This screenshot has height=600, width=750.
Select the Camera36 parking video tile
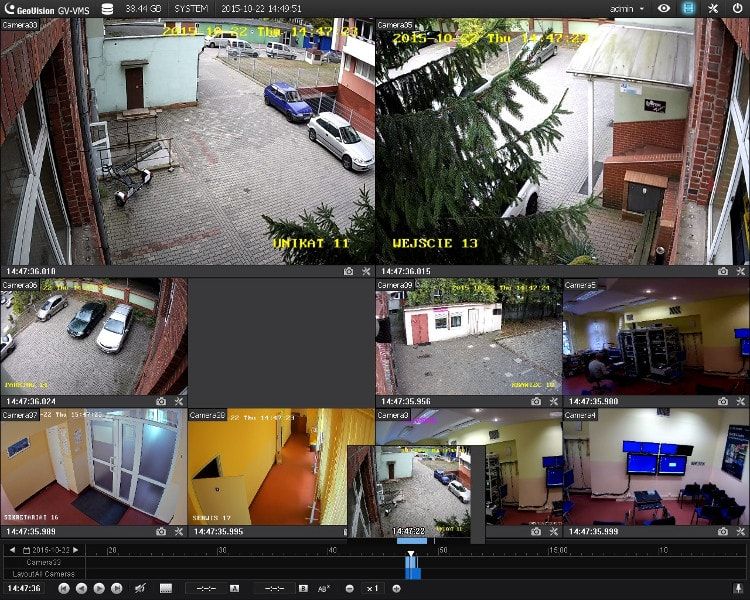(x=94, y=337)
